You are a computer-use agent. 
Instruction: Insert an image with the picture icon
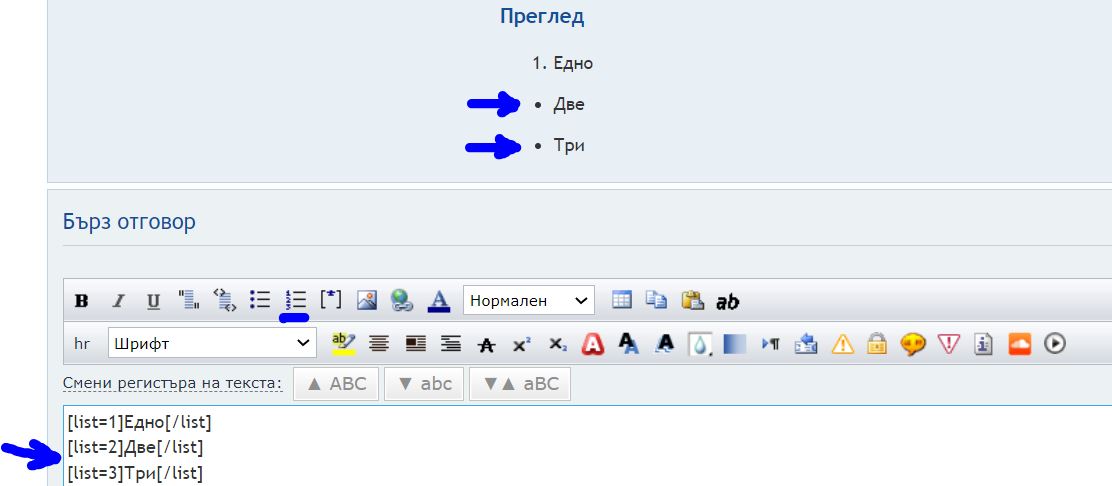point(367,300)
